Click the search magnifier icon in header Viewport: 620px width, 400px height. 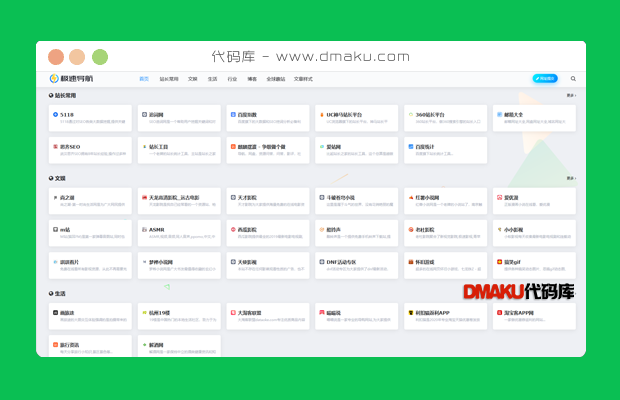(573, 78)
